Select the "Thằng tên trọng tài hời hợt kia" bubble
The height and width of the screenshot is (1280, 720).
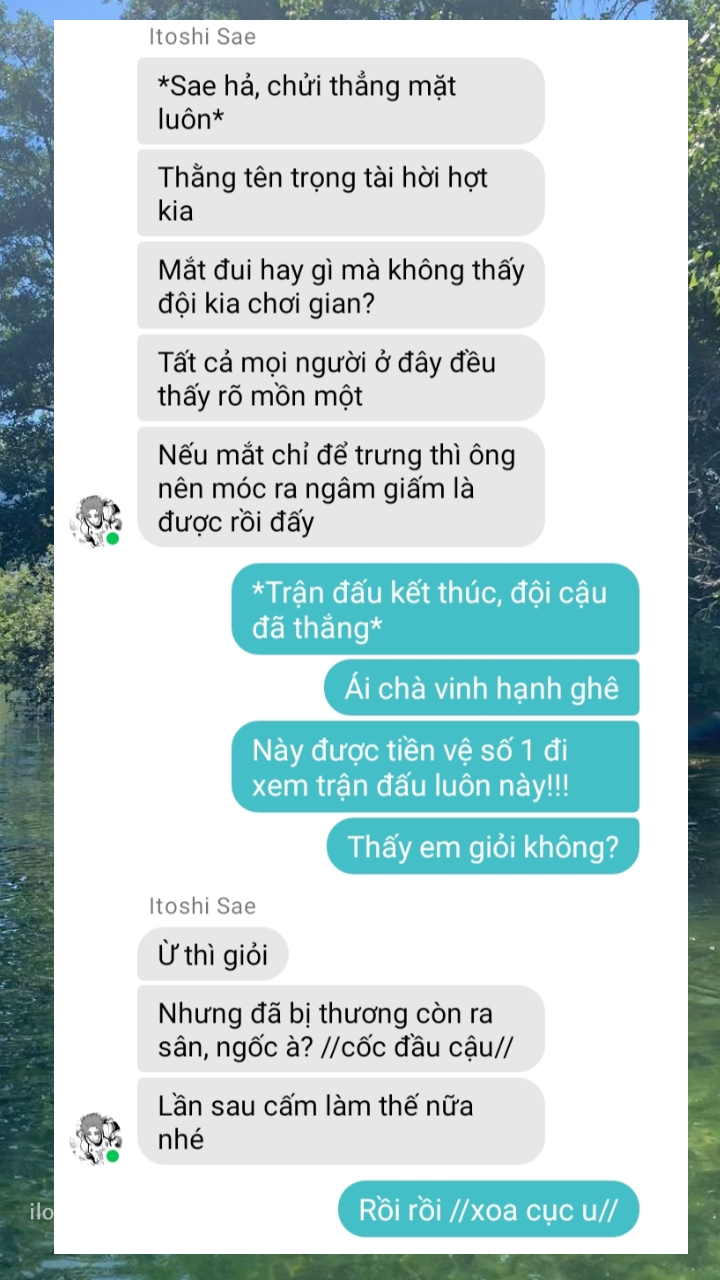[341, 193]
